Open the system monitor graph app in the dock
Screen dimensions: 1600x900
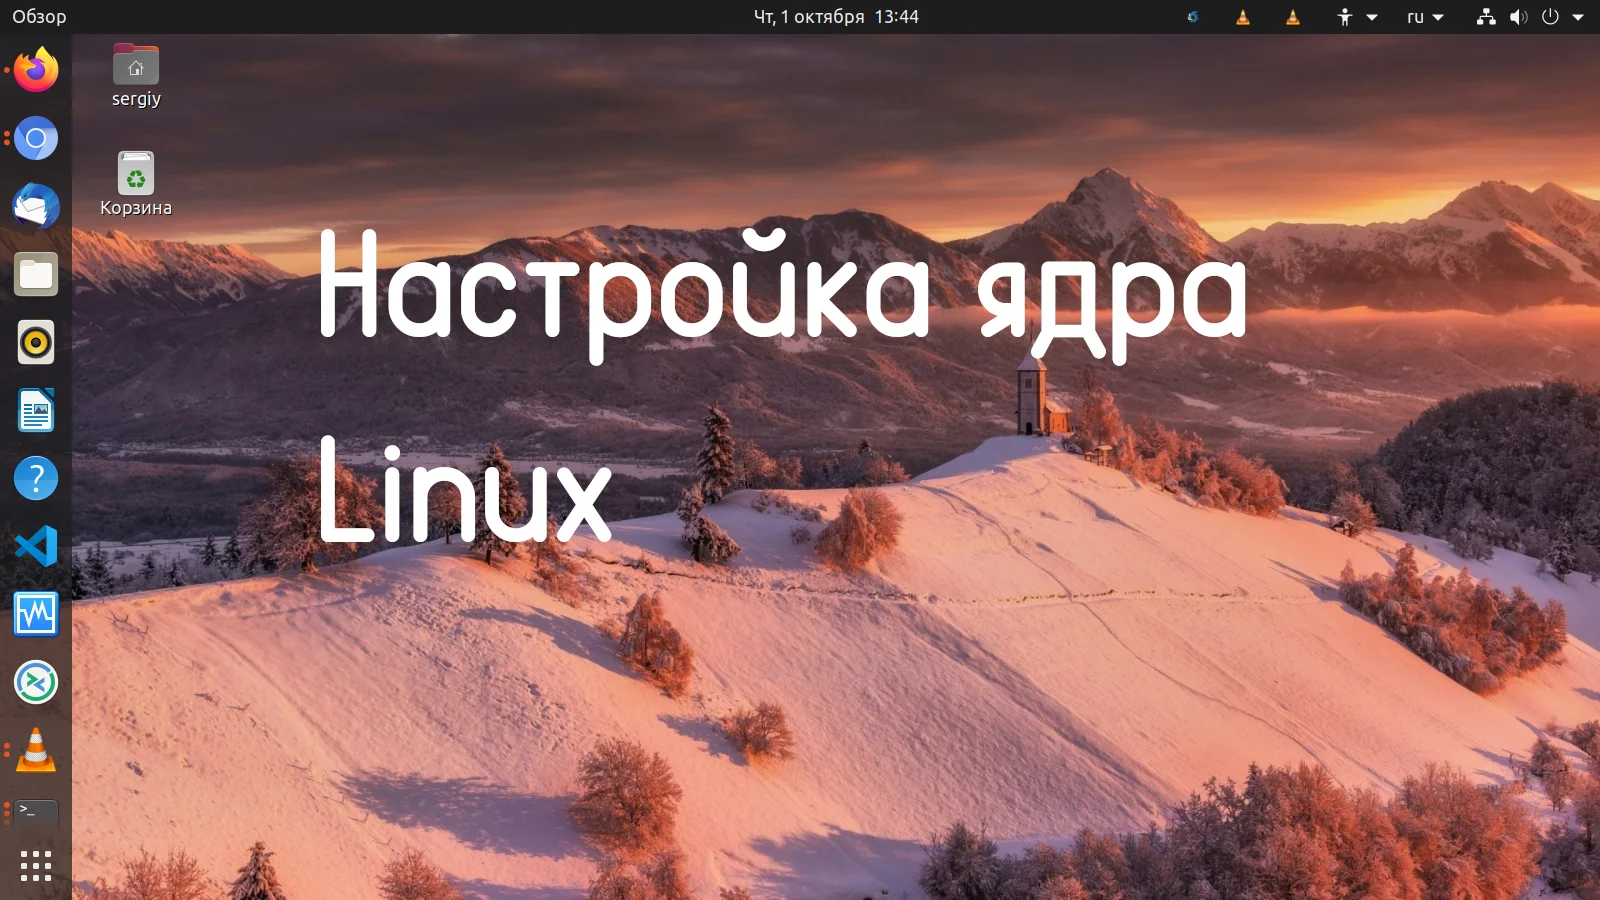point(36,614)
